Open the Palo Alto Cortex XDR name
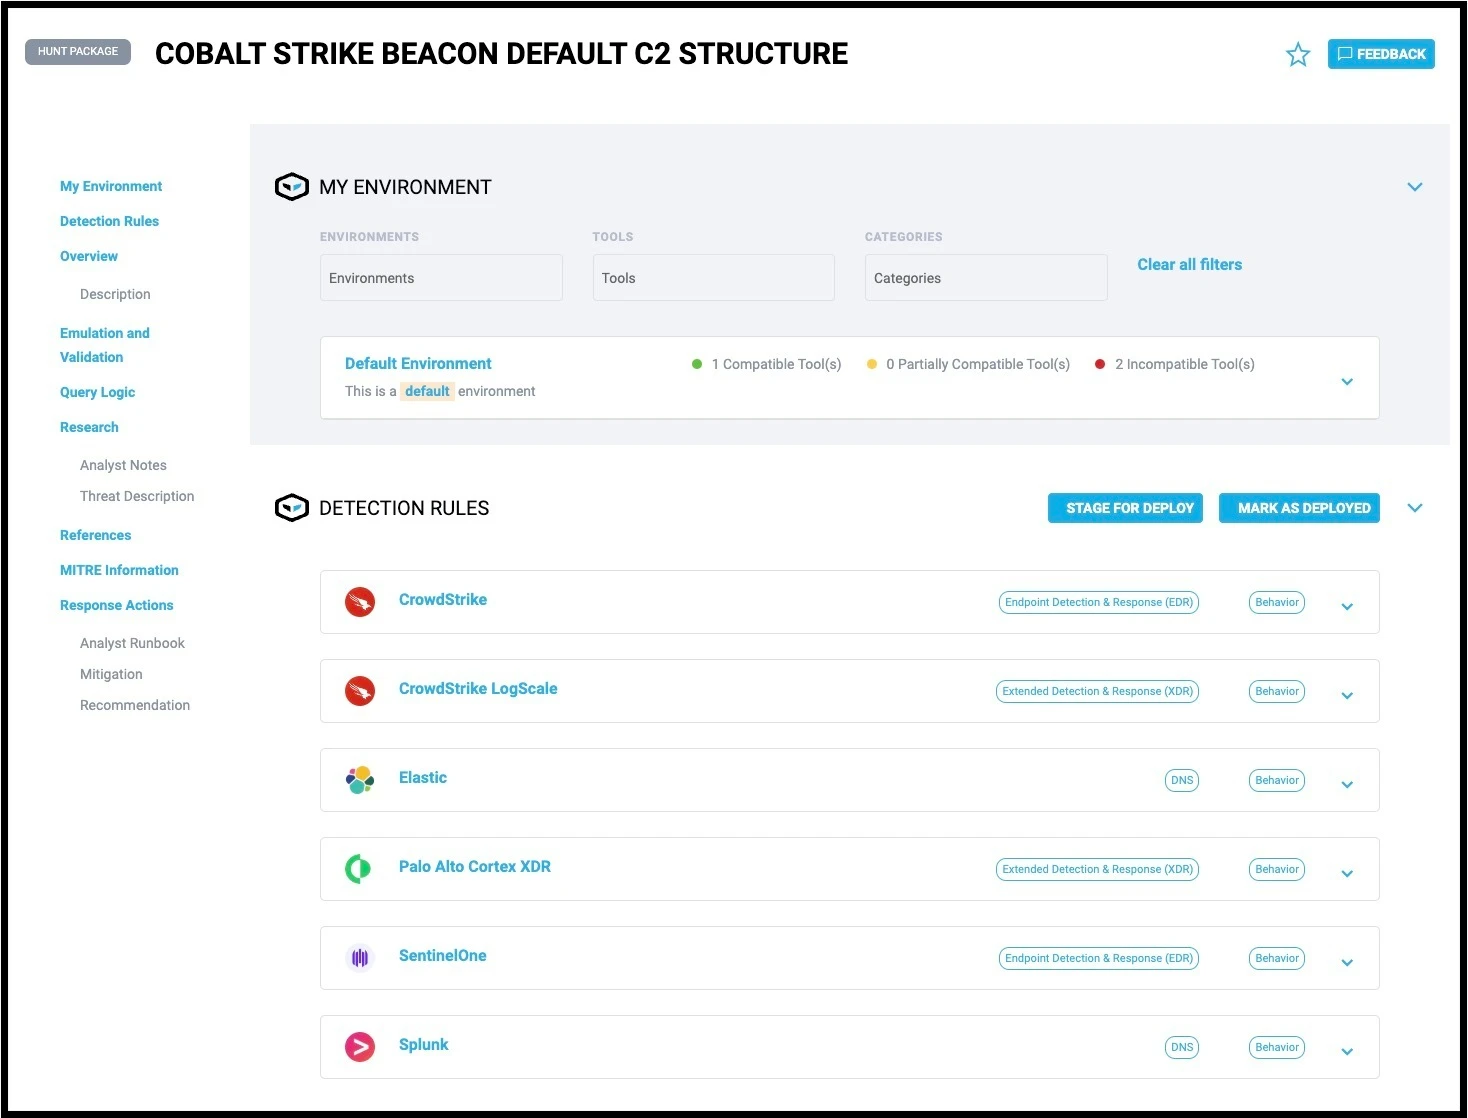1468x1118 pixels. click(x=475, y=867)
